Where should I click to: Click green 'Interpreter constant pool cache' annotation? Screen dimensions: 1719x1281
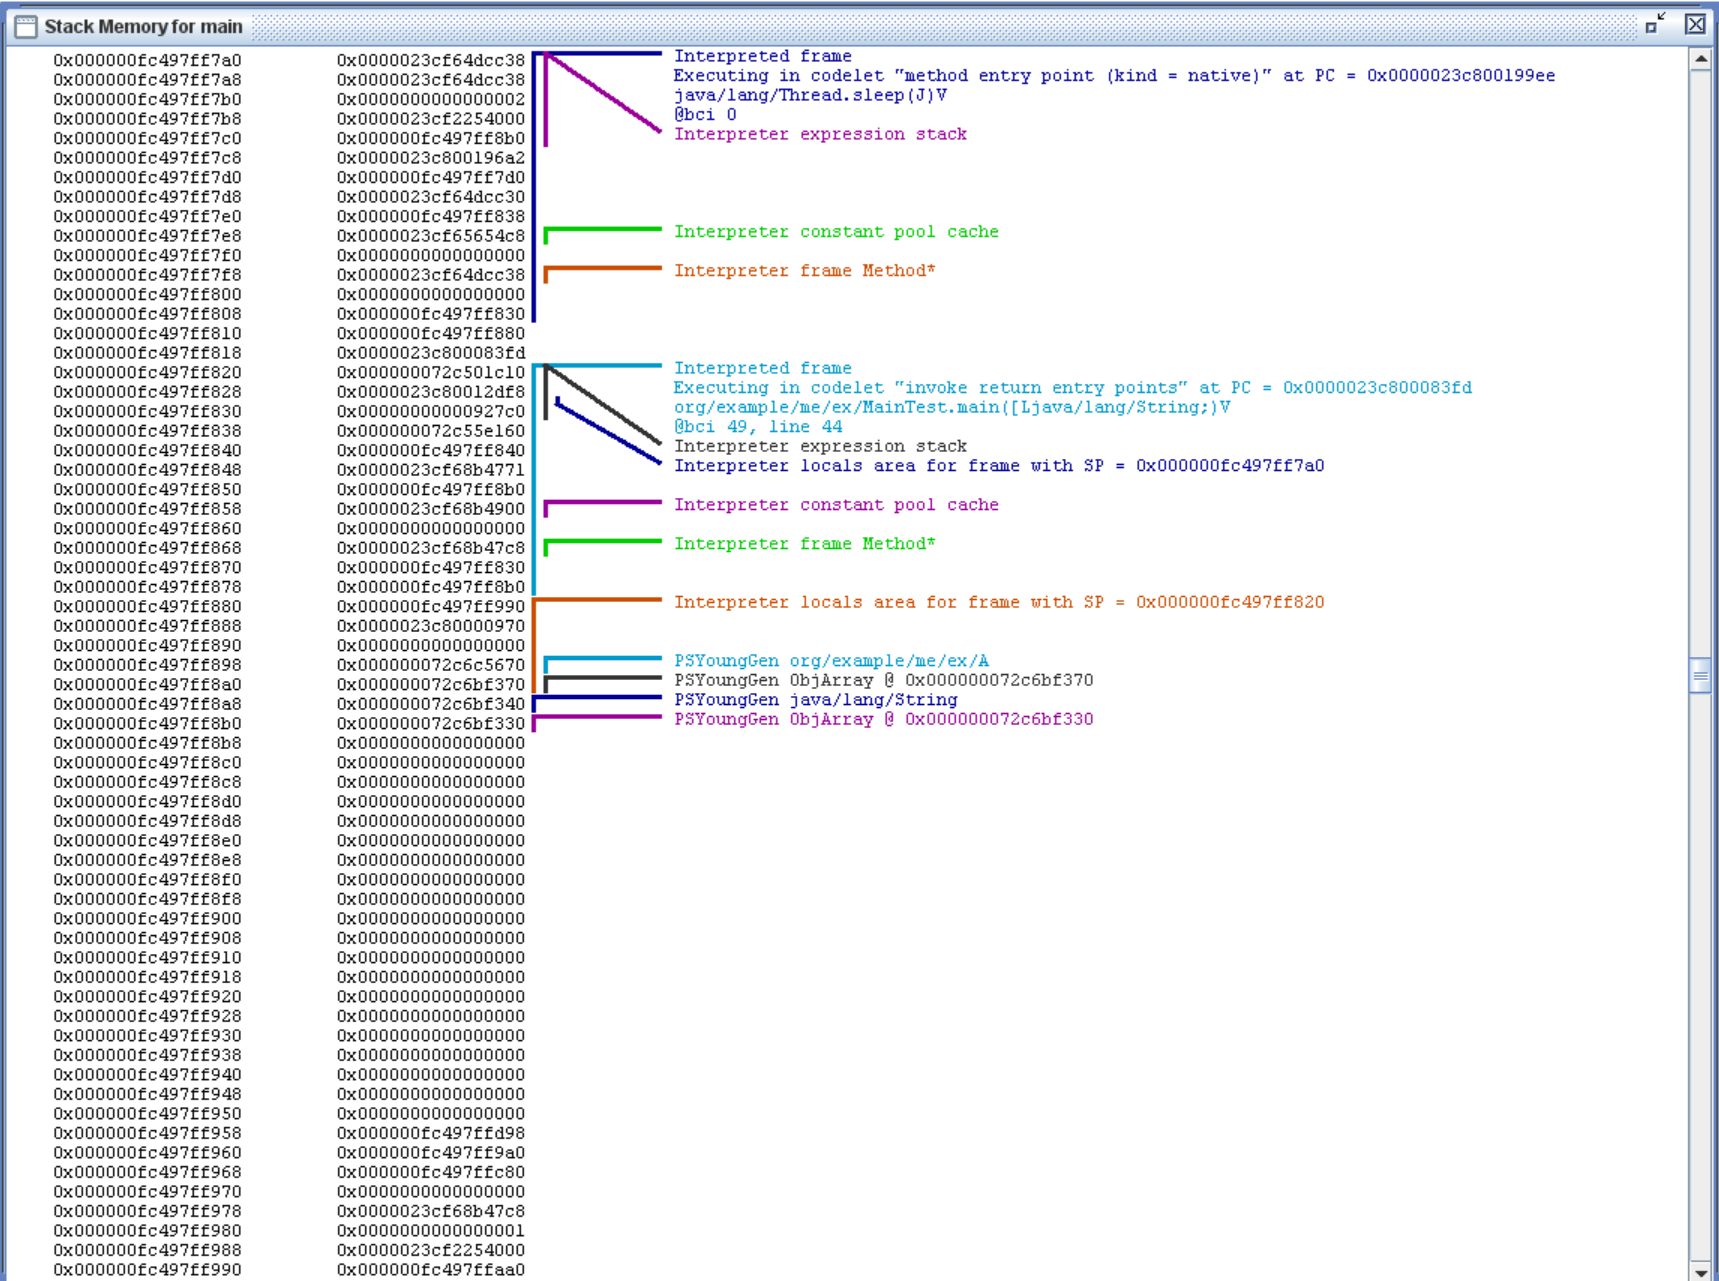(836, 231)
